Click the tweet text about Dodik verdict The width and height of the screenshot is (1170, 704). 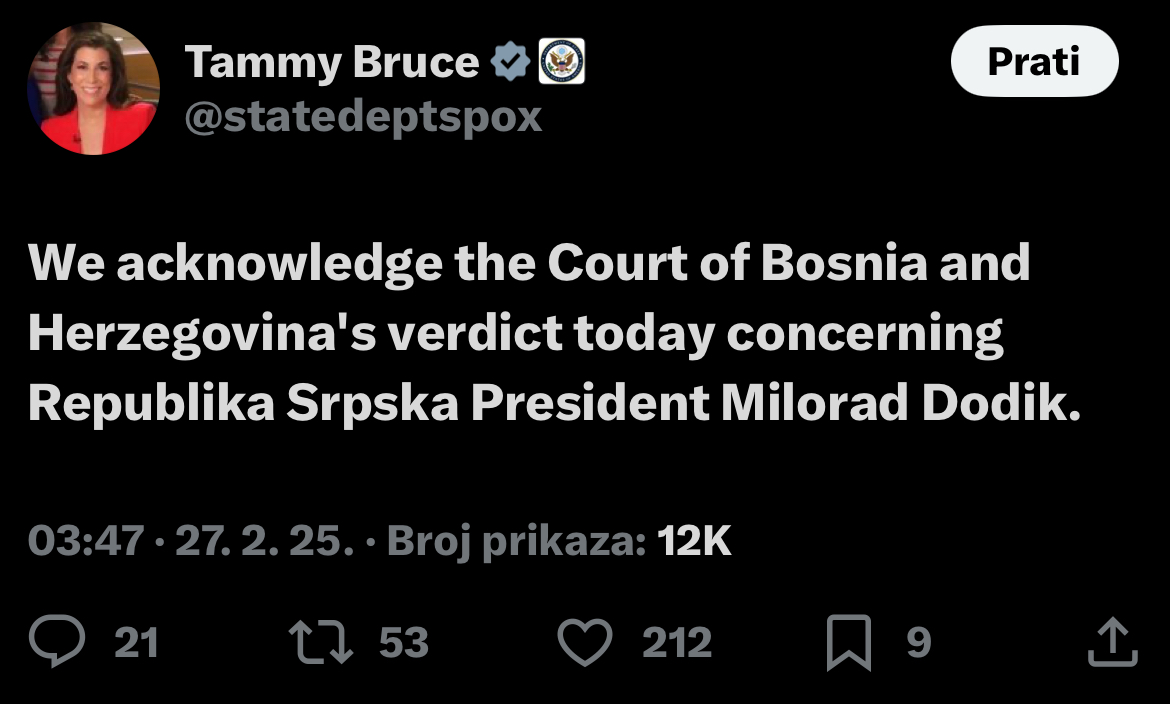point(554,334)
